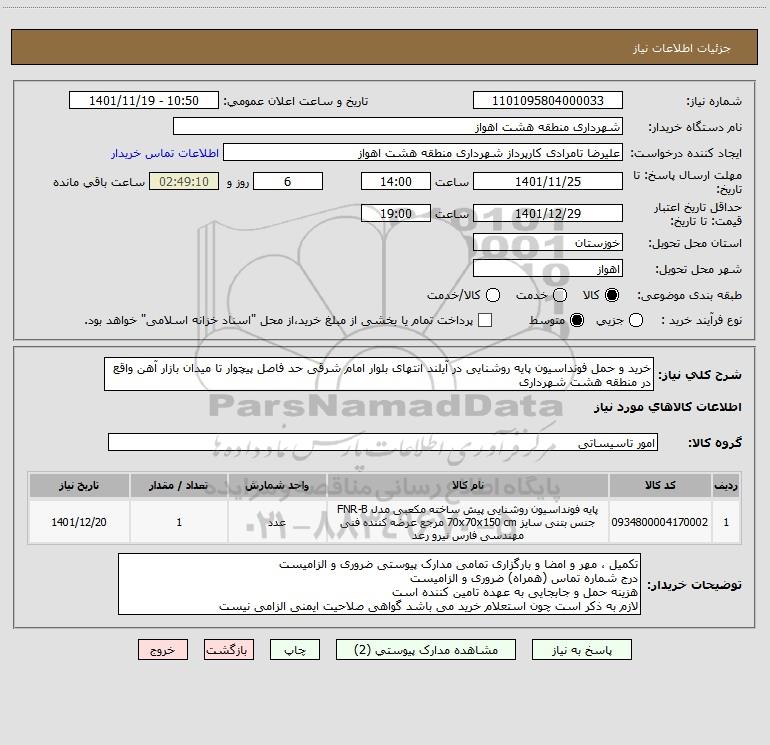Click the need date cell 1401/12/20

click(x=79, y=522)
